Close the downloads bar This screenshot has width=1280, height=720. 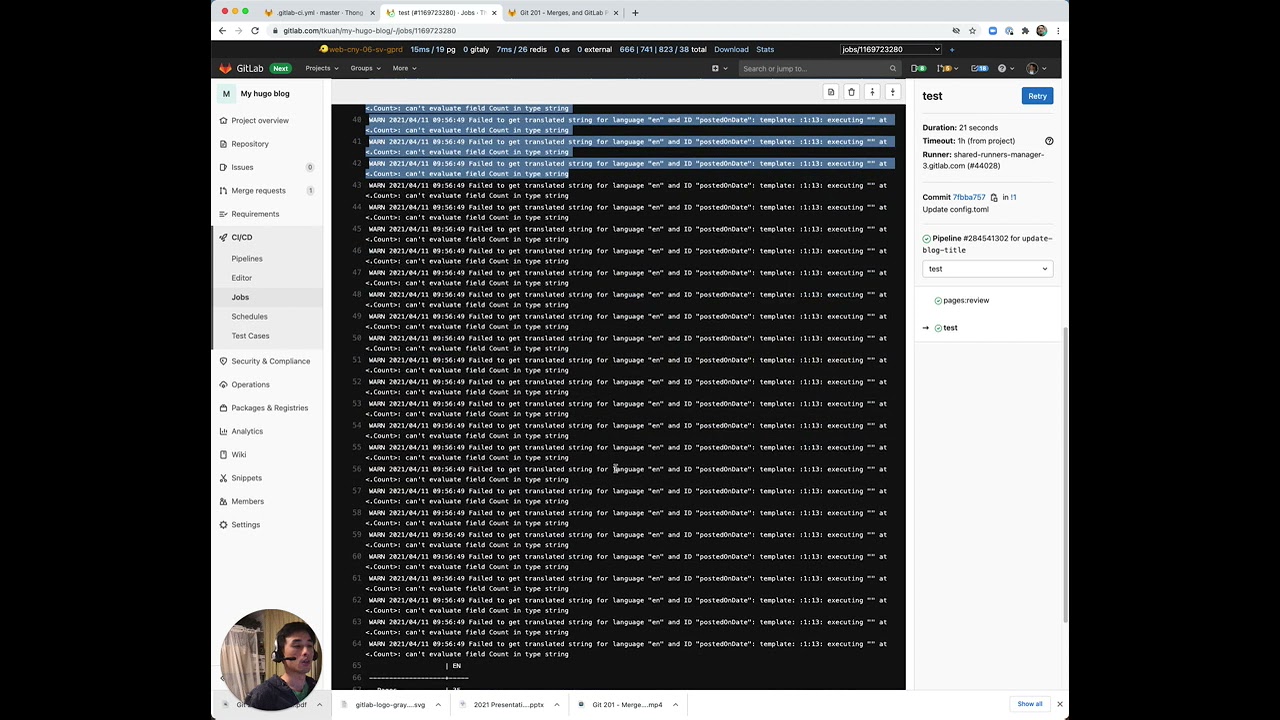click(x=1060, y=704)
